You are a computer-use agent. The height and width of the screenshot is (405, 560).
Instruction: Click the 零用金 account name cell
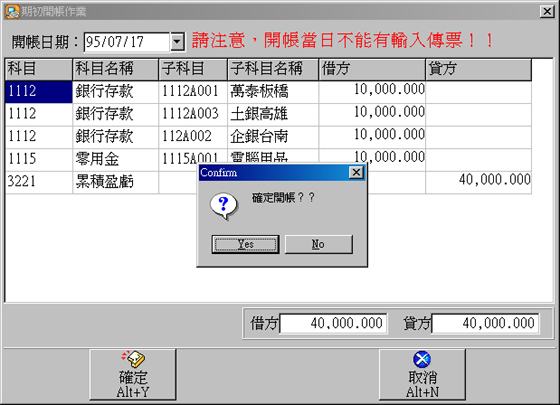(115, 159)
